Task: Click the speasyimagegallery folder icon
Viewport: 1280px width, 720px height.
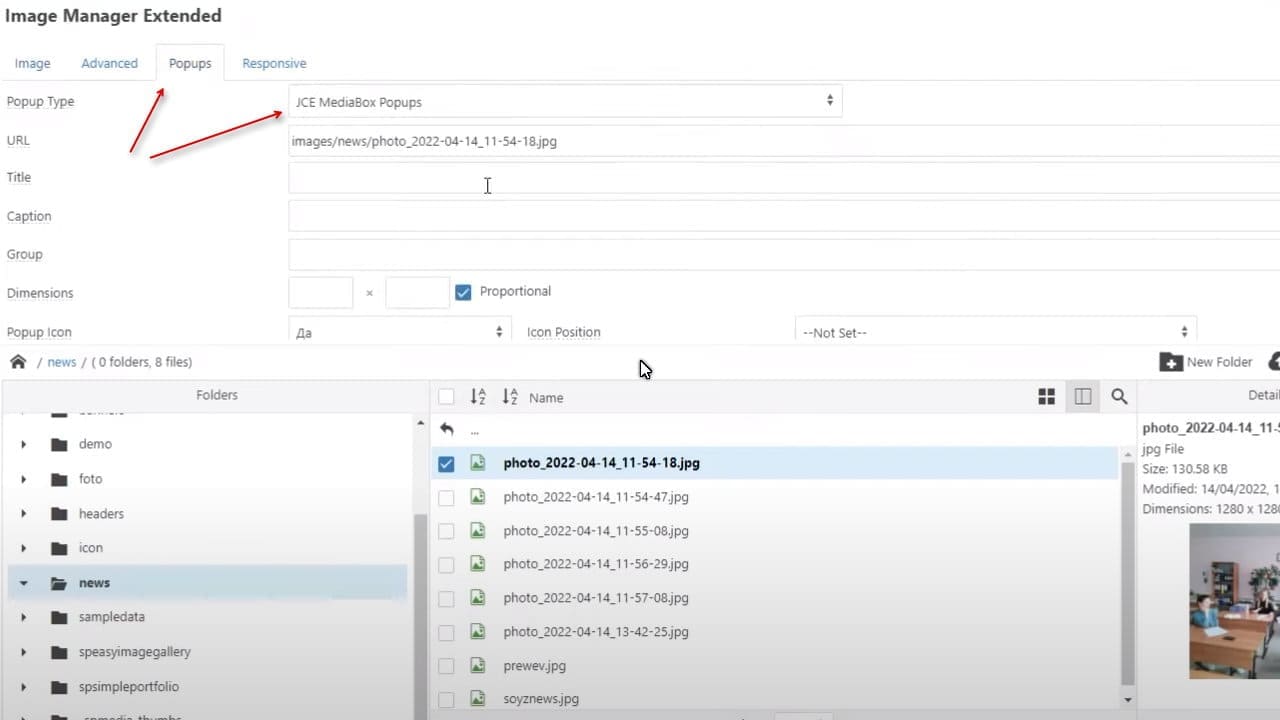Action: click(59, 652)
